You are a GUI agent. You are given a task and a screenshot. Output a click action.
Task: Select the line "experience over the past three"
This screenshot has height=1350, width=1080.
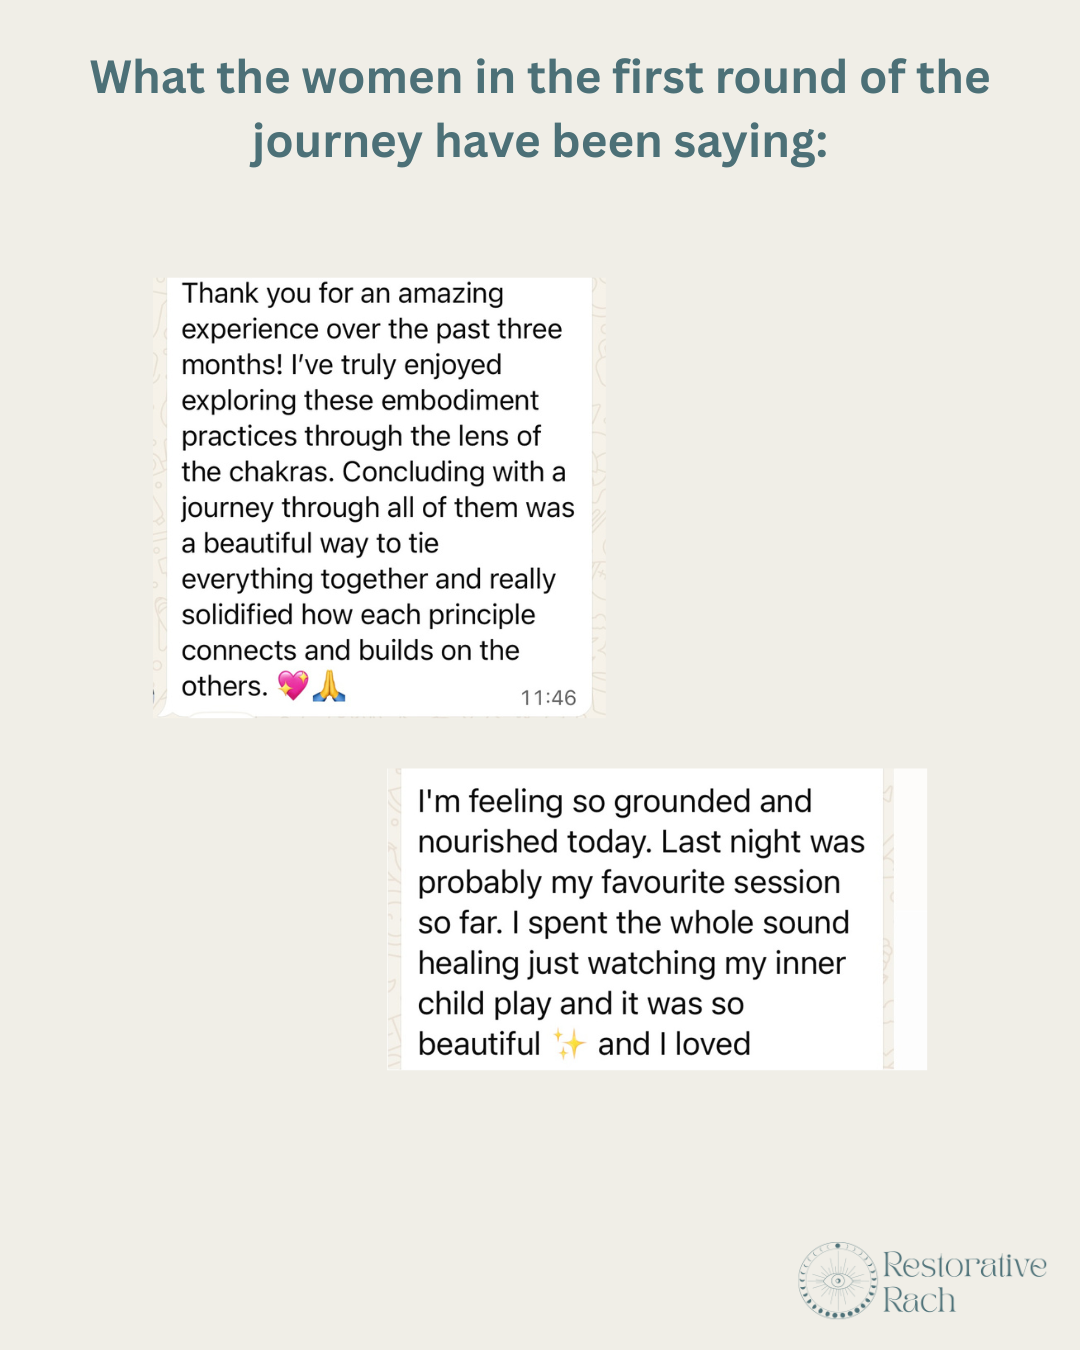371,329
